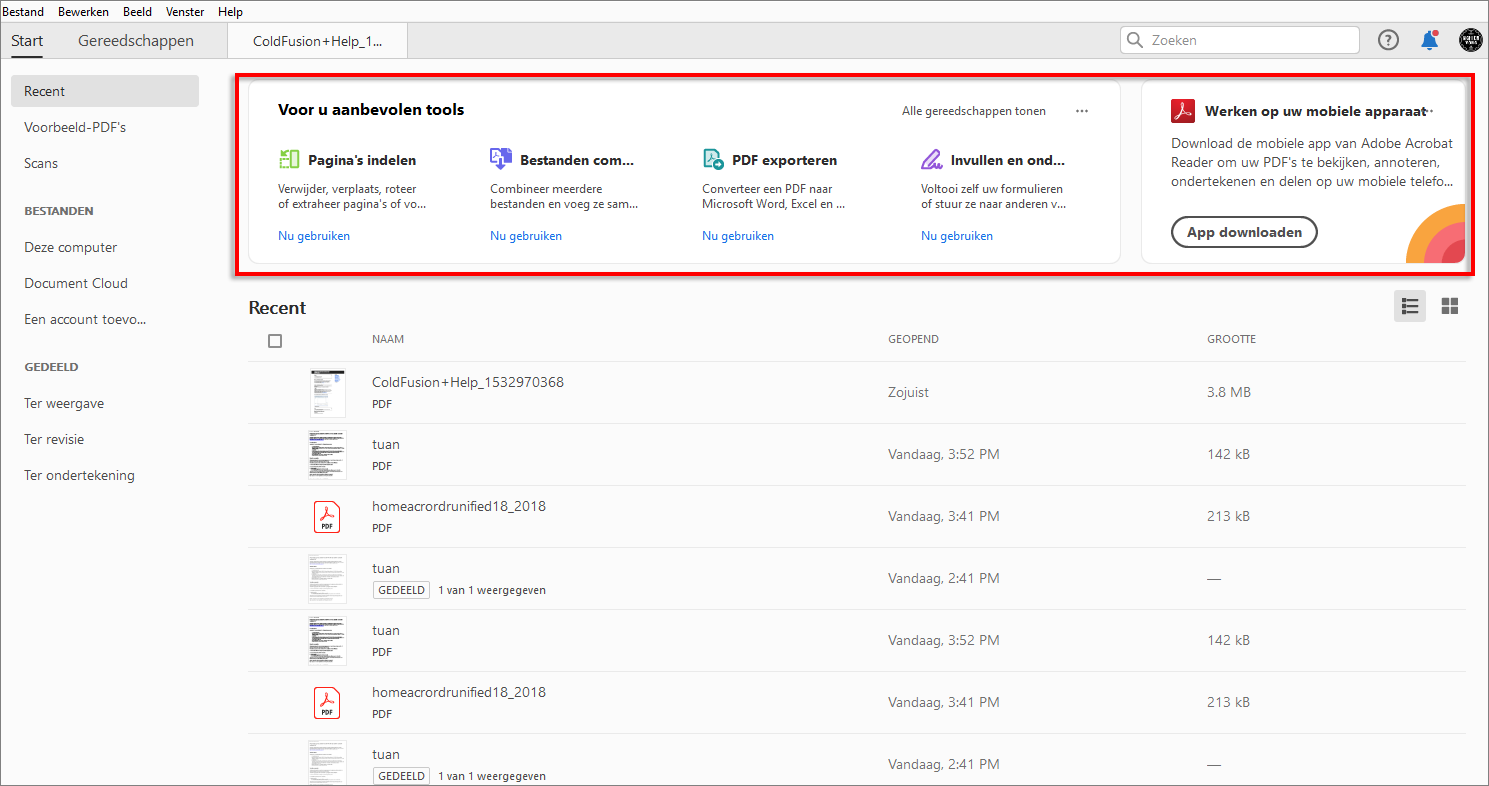The width and height of the screenshot is (1489, 786).
Task: Open the notifications bell icon
Action: 1429,40
